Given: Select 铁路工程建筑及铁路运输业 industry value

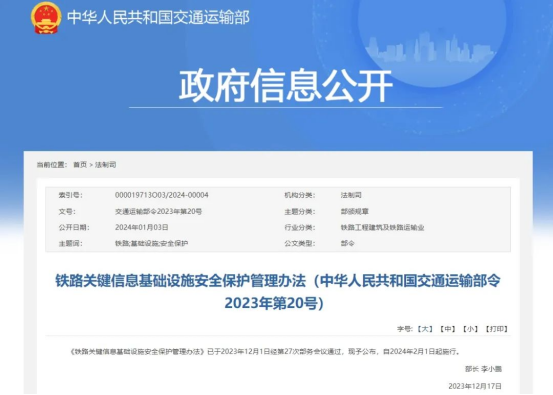Looking at the screenshot, I should [382, 227].
